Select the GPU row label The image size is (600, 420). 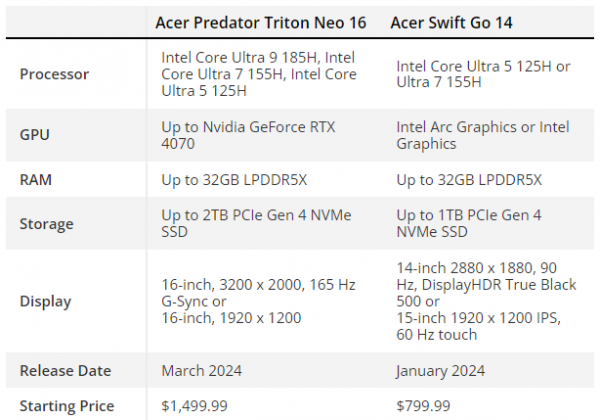(x=36, y=135)
